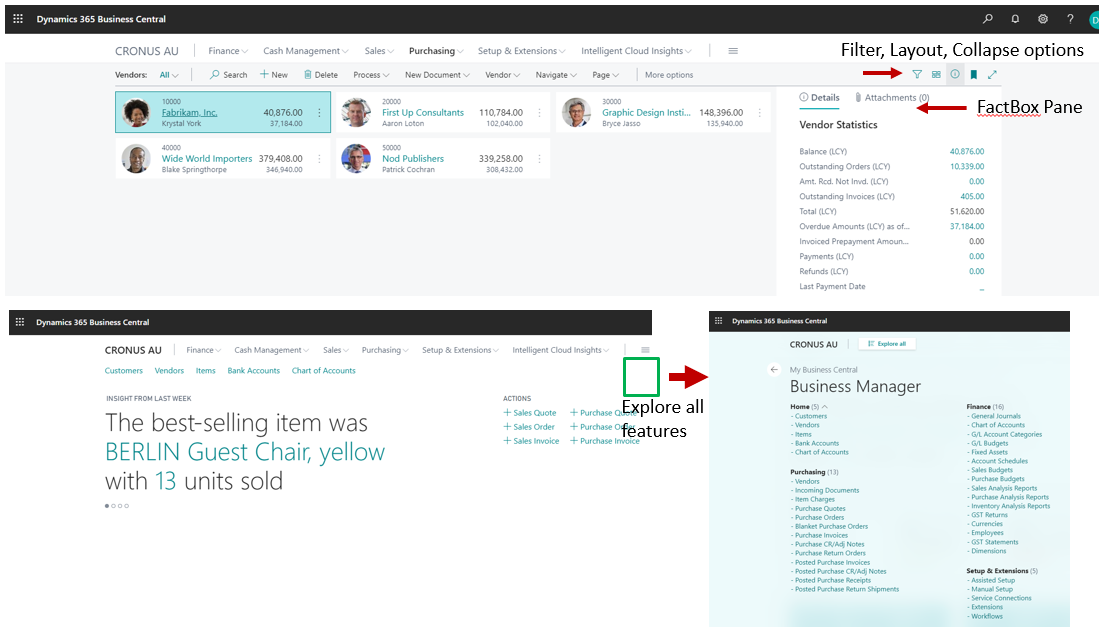The image size is (1105, 636).
Task: Open the filter pane funnel icon
Action: pyautogui.click(x=917, y=75)
